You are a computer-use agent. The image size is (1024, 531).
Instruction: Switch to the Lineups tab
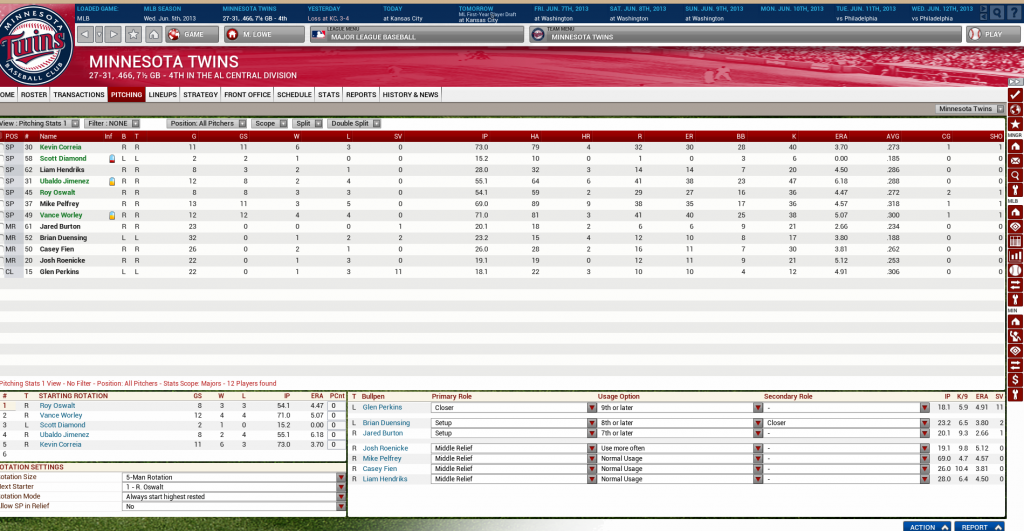pos(162,94)
